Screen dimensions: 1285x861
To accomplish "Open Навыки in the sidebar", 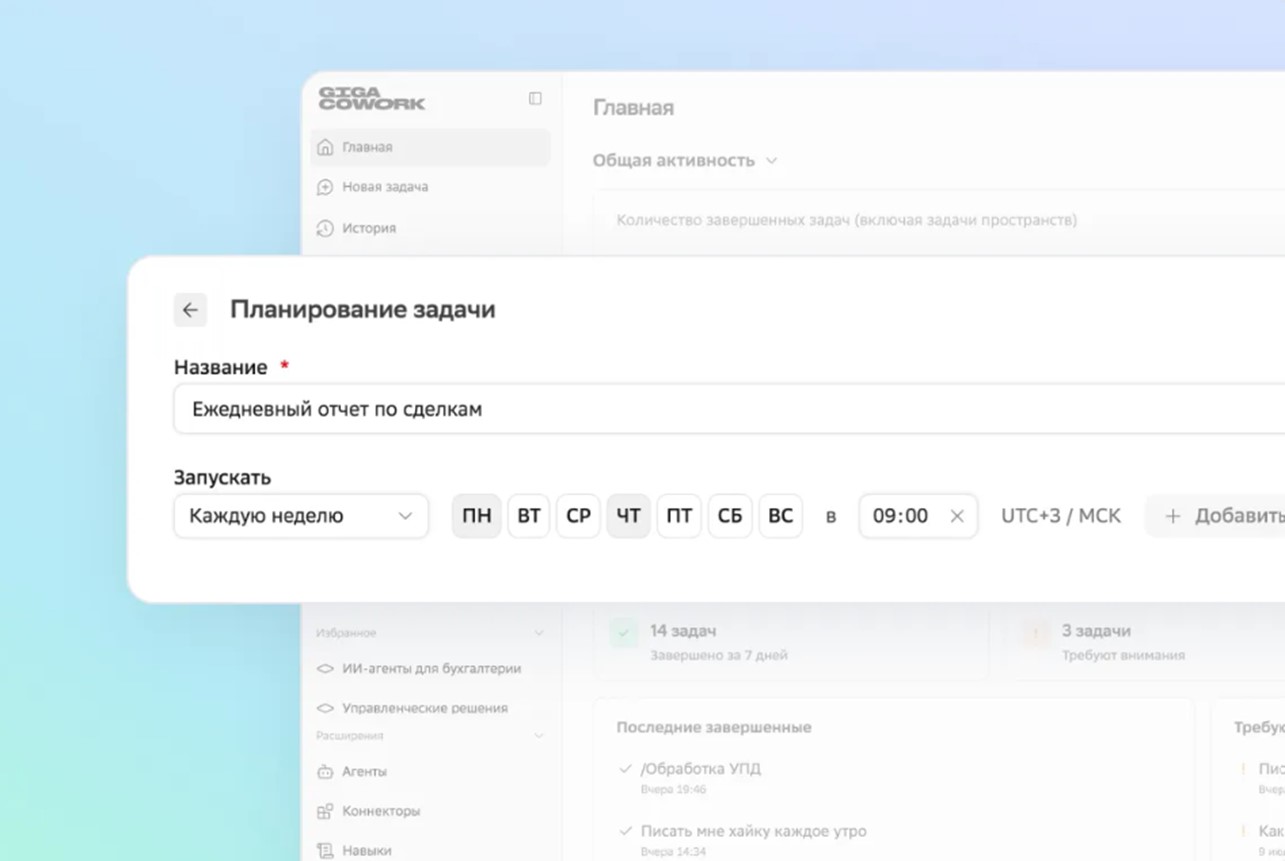I will point(430,851).
